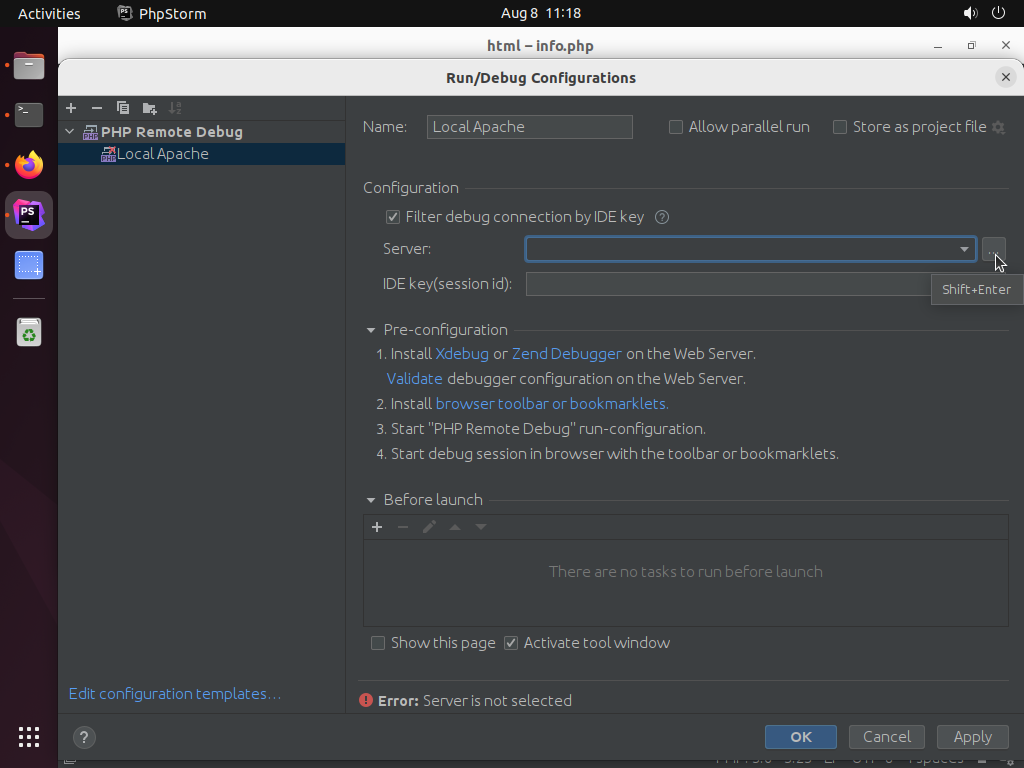
Task: Move the before launch task up
Action: (455, 527)
